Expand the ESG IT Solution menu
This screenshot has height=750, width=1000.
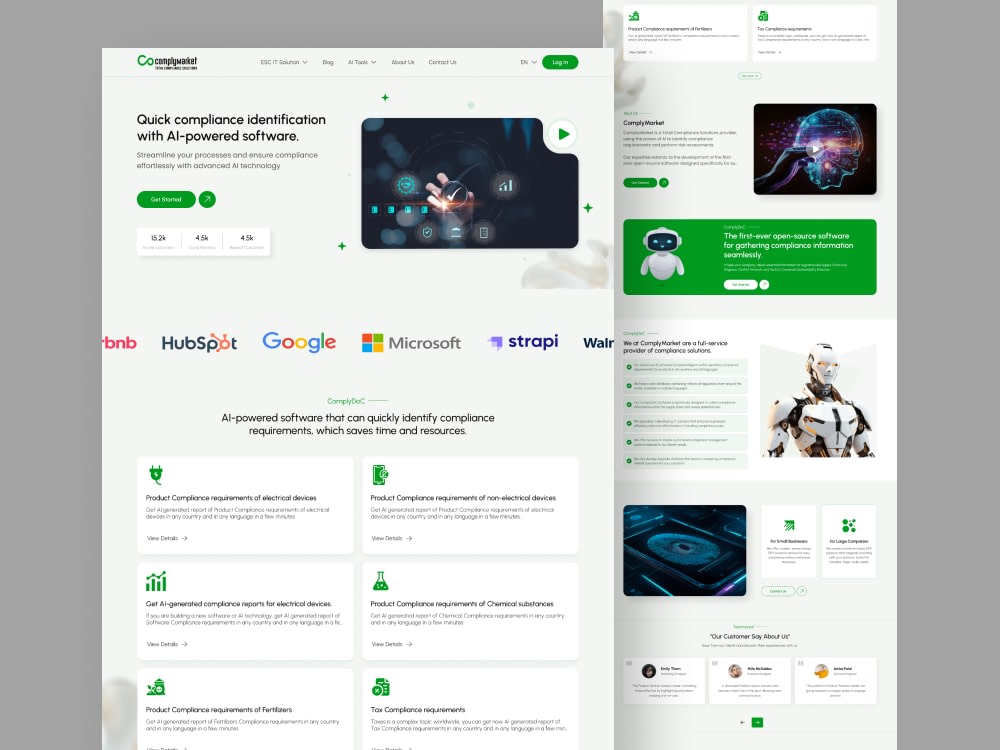coord(284,62)
